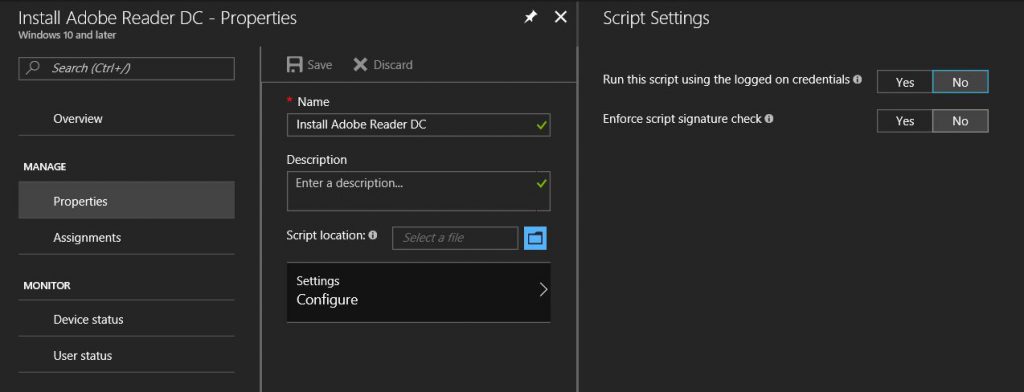Set enforce signature check to No
Screen dimensions: 1024x392
960,121
